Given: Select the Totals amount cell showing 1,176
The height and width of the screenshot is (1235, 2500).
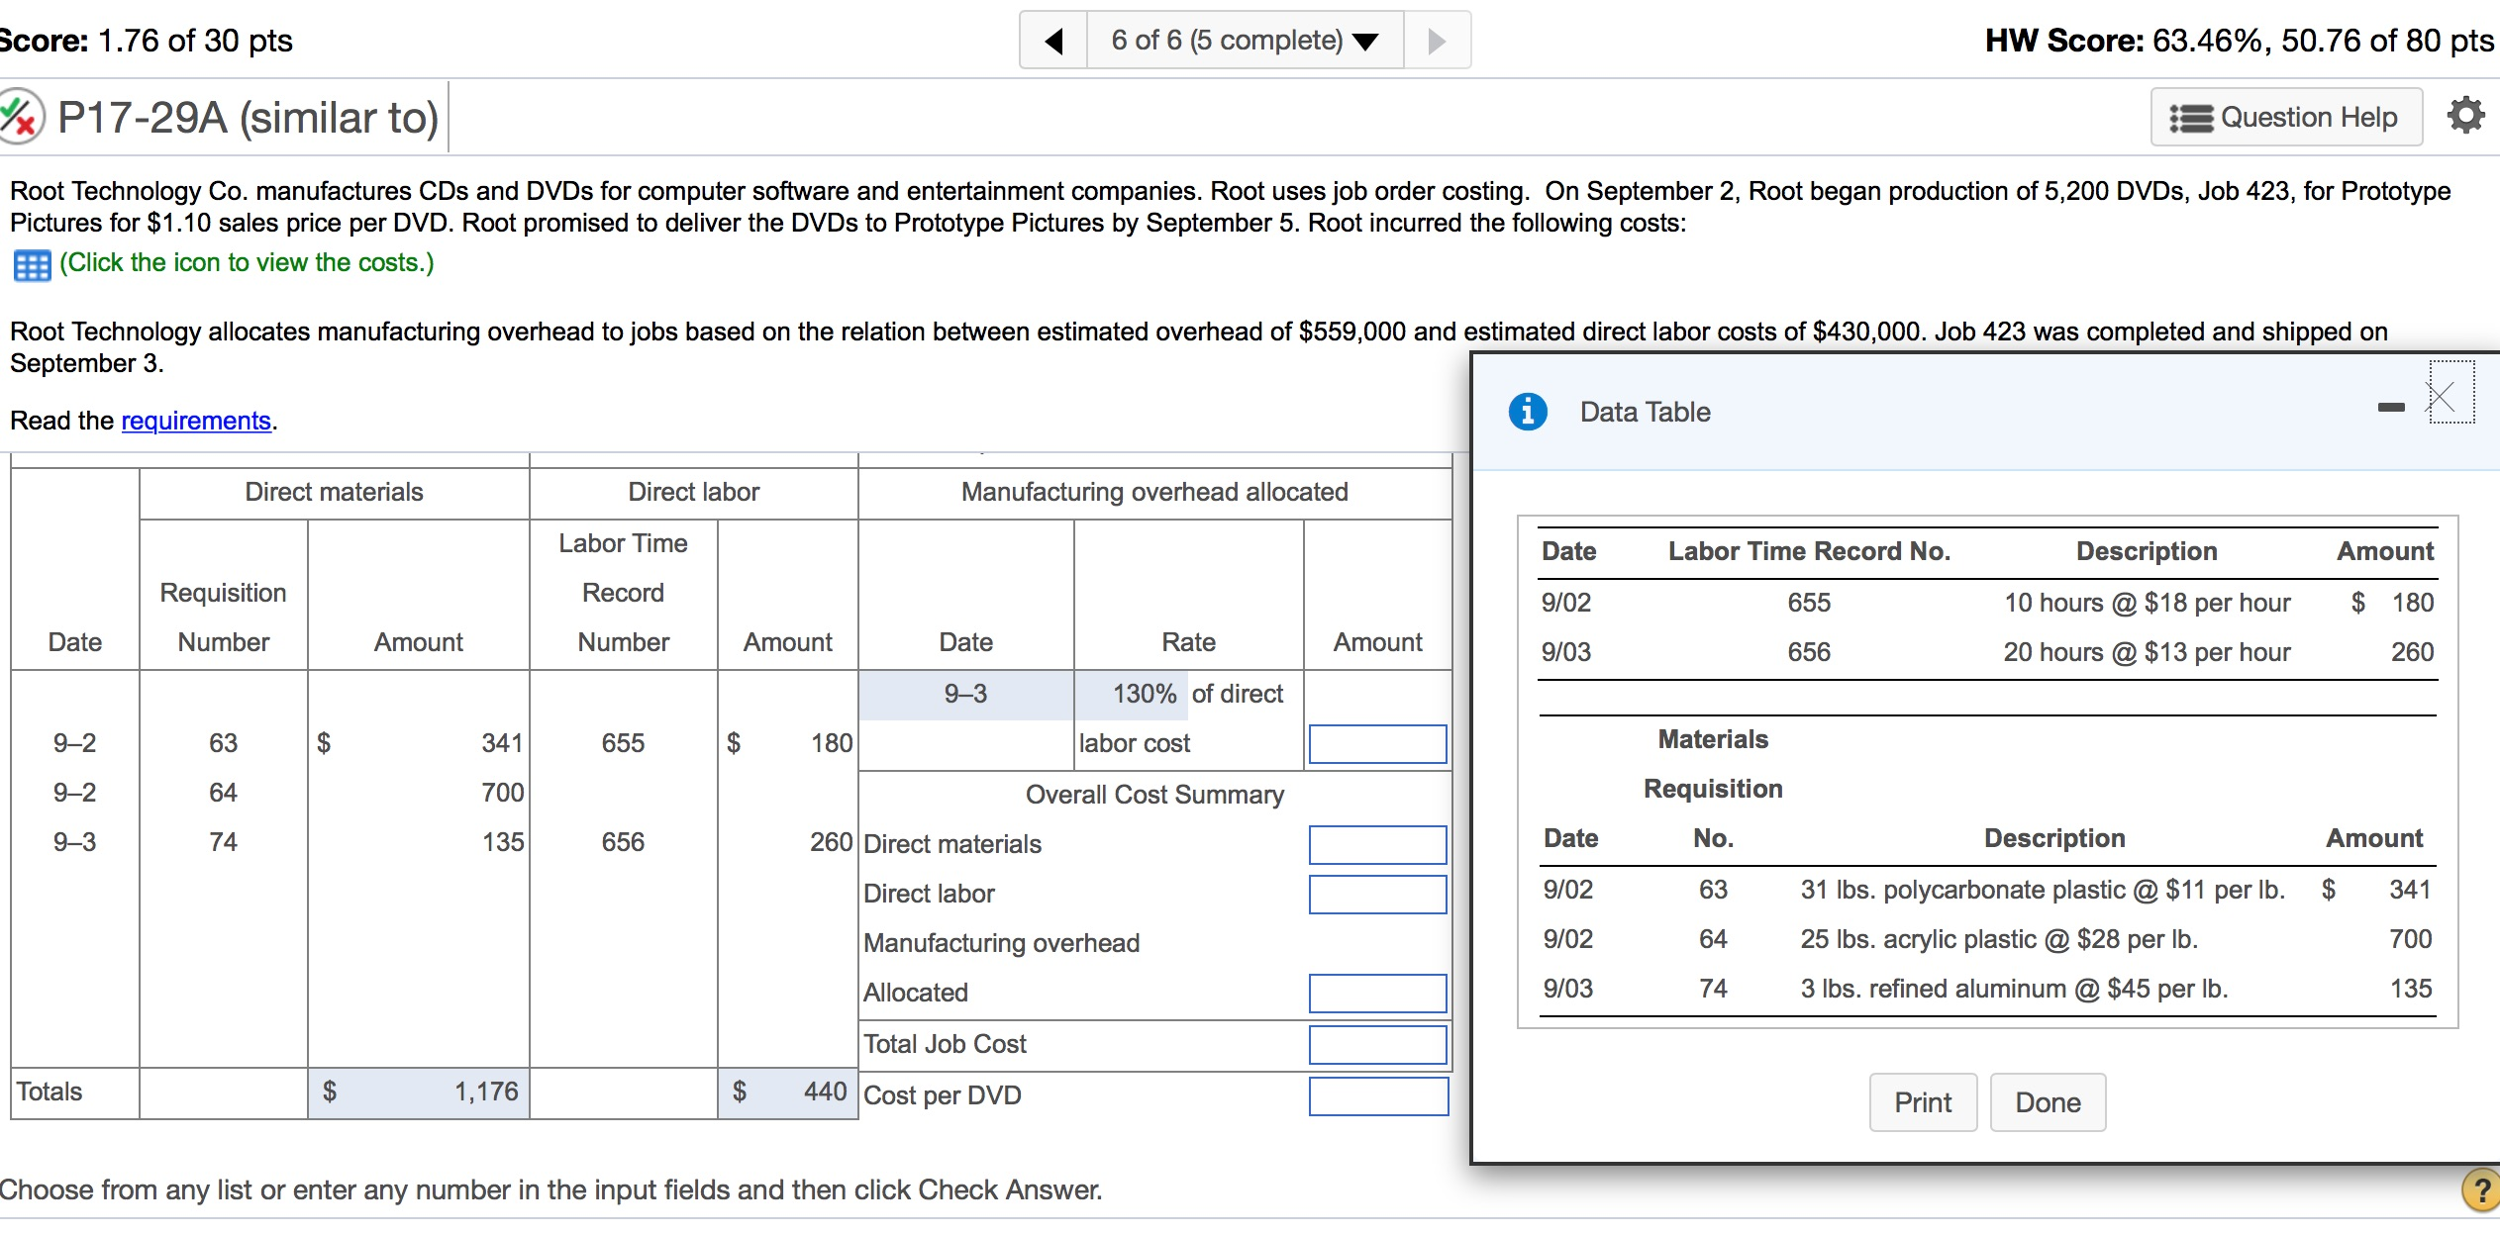Looking at the screenshot, I should pyautogui.click(x=420, y=1091).
